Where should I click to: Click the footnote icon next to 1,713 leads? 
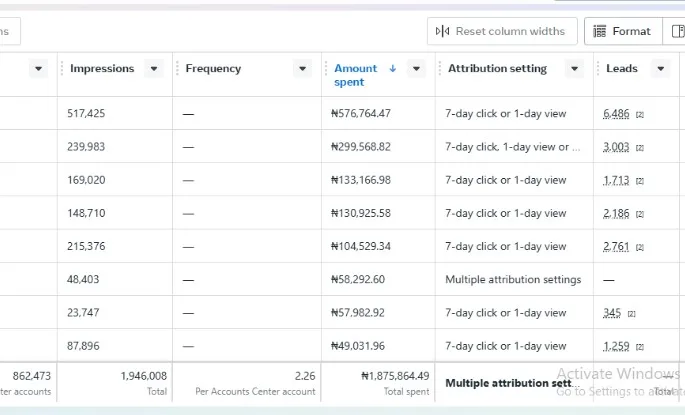pos(640,181)
